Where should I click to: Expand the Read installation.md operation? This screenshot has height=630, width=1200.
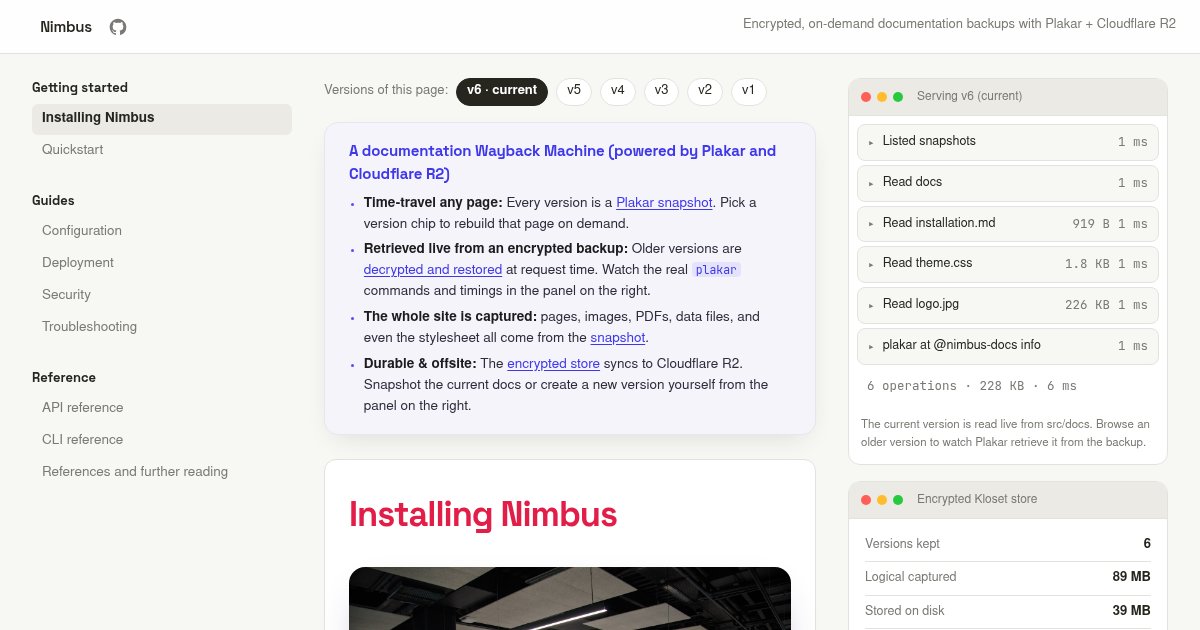point(1008,224)
